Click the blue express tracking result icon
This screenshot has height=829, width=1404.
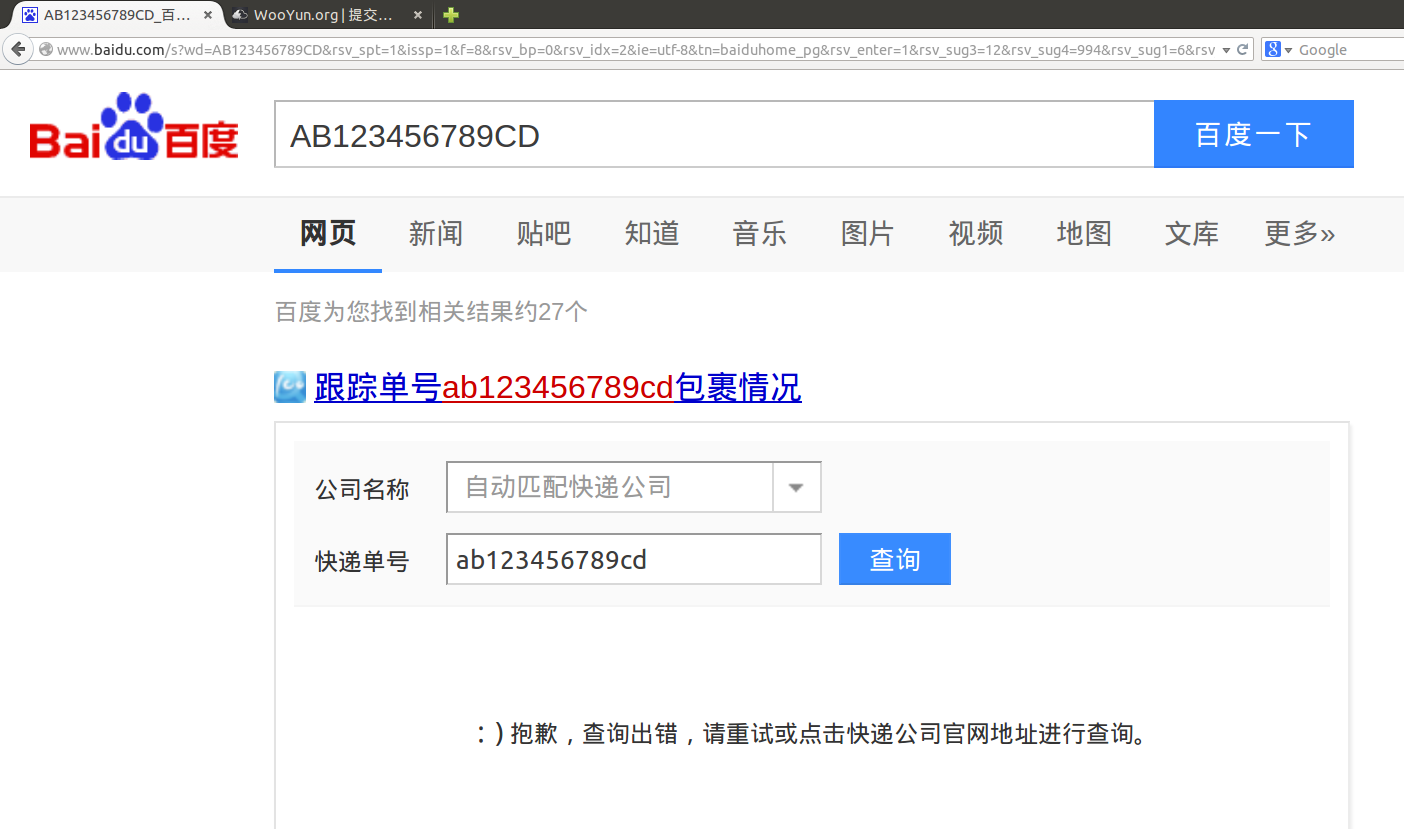coord(290,387)
